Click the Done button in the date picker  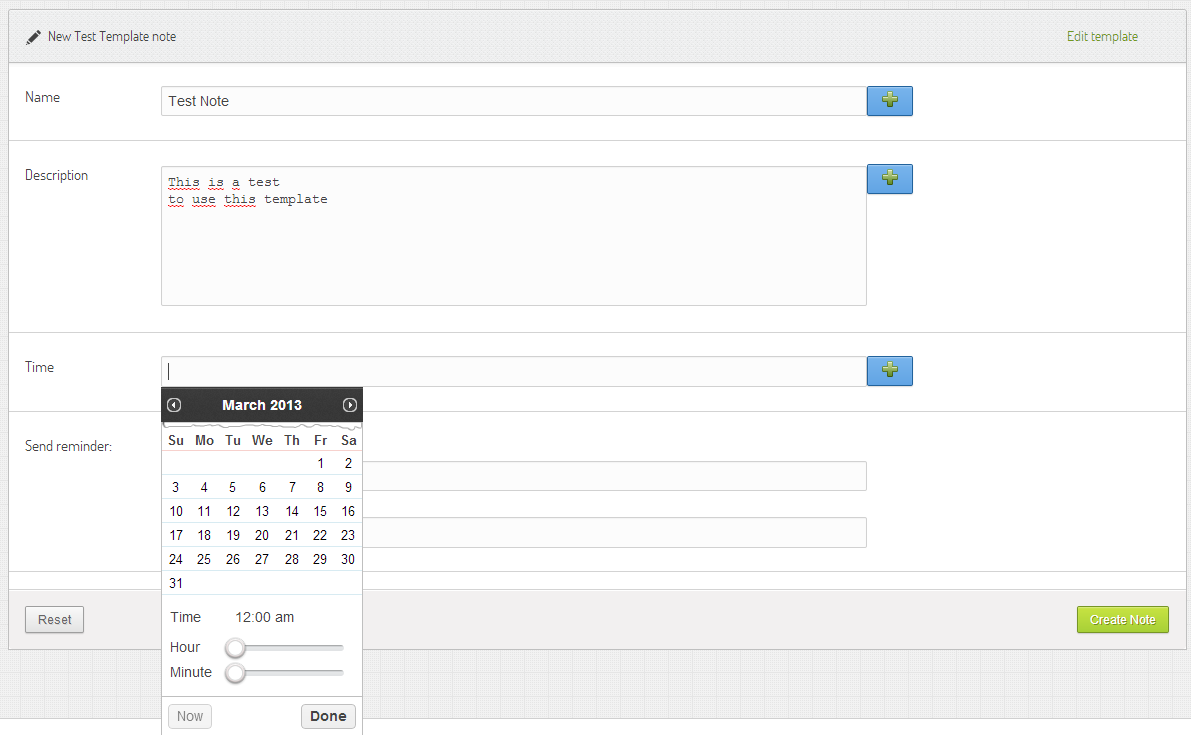tap(328, 716)
